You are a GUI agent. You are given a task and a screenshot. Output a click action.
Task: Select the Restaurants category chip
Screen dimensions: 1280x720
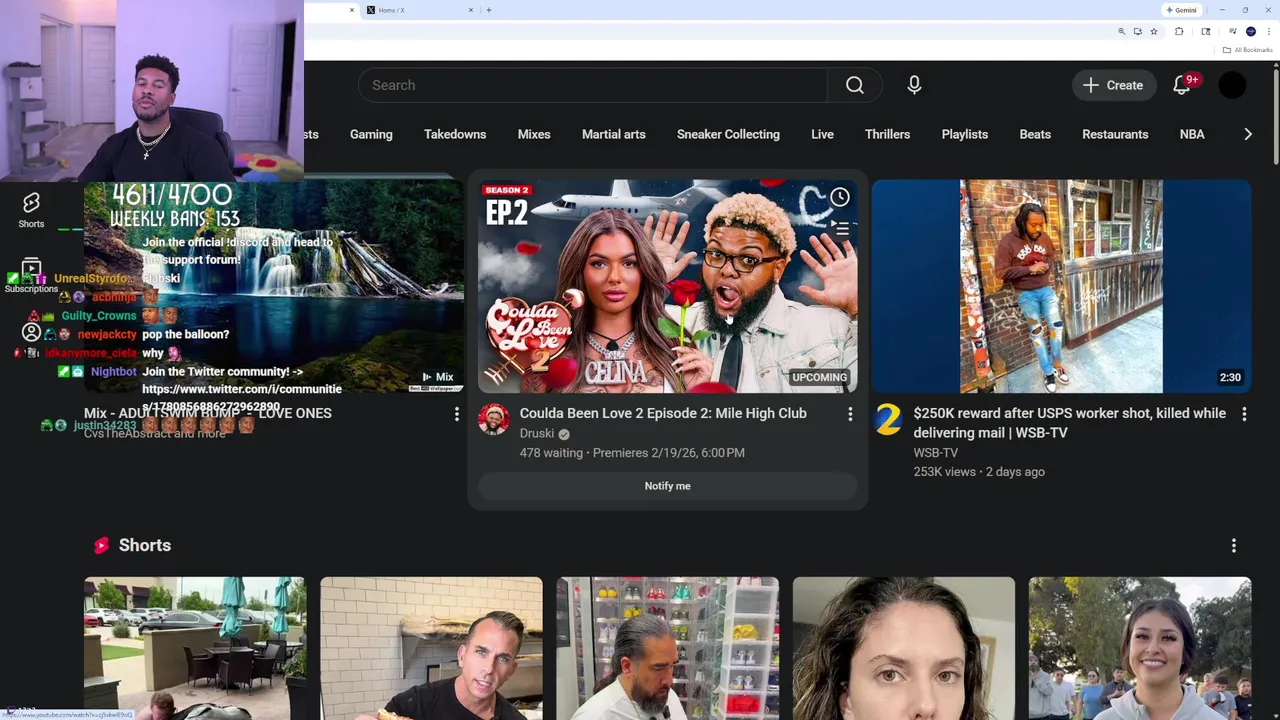(x=1115, y=134)
